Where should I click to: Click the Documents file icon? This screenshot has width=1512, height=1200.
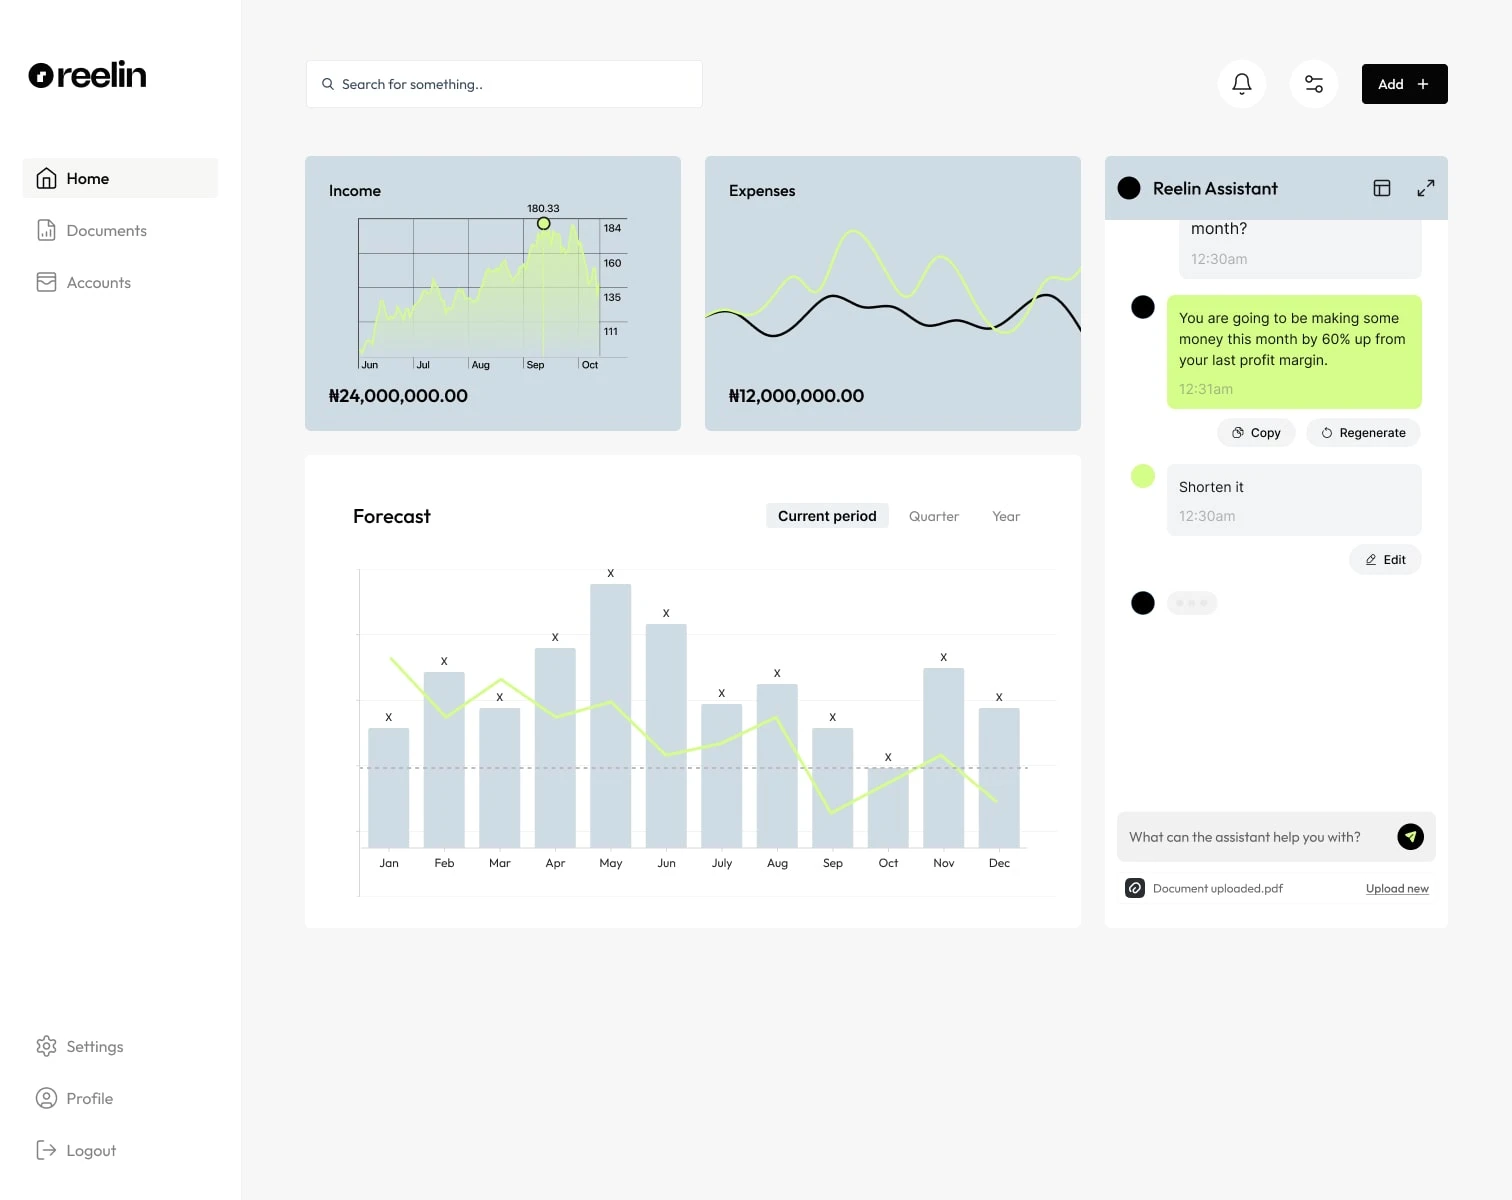coord(46,230)
